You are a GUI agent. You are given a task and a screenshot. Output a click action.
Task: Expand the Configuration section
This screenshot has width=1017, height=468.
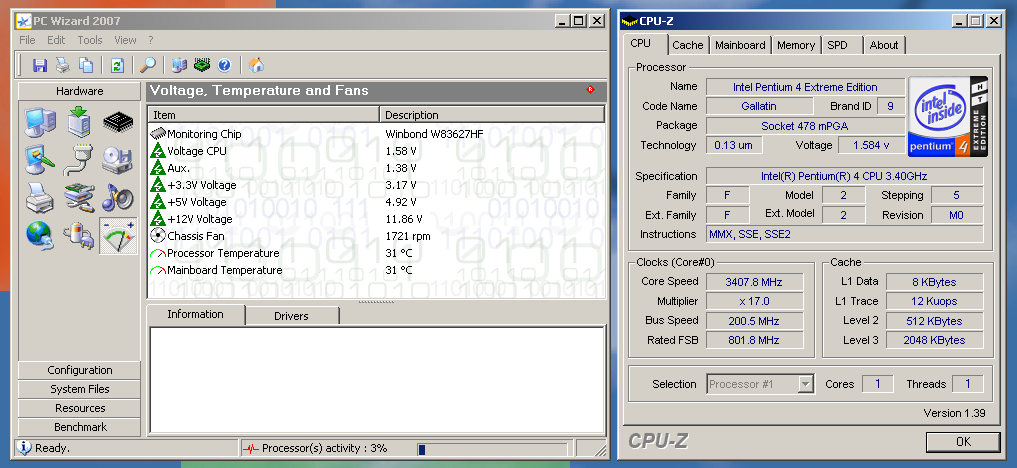tap(80, 370)
